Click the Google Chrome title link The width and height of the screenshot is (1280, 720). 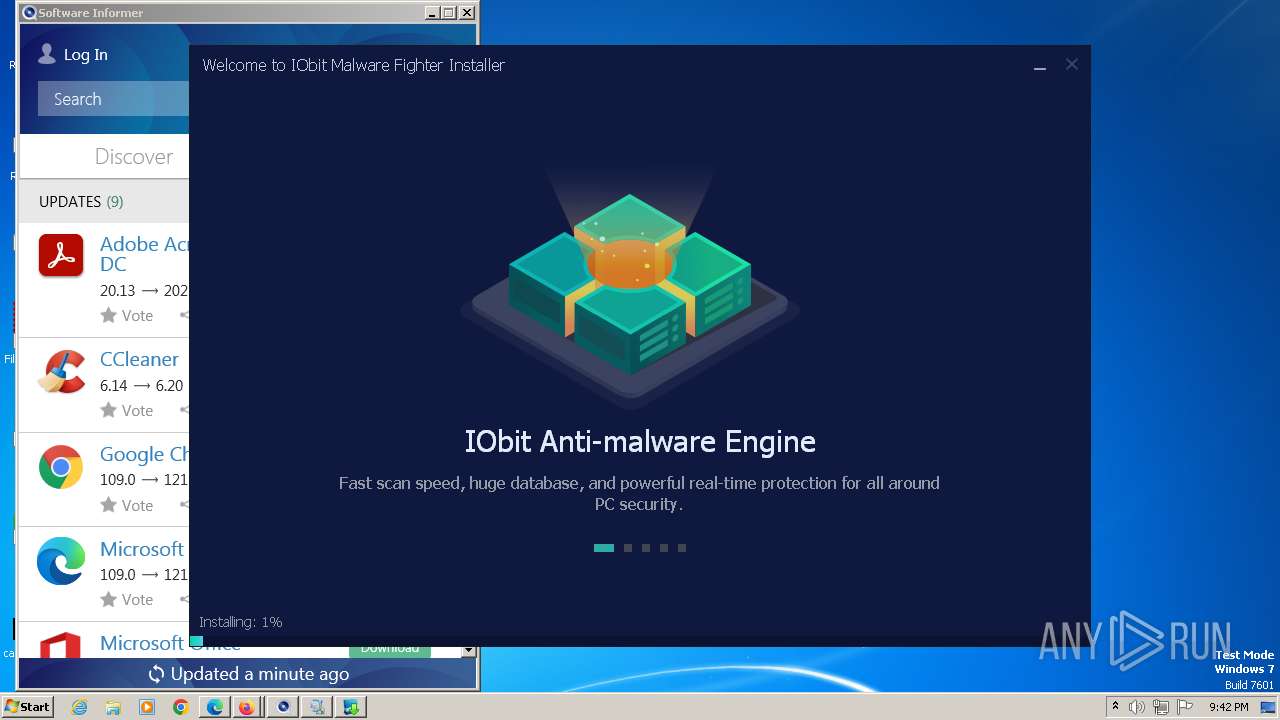click(x=144, y=454)
